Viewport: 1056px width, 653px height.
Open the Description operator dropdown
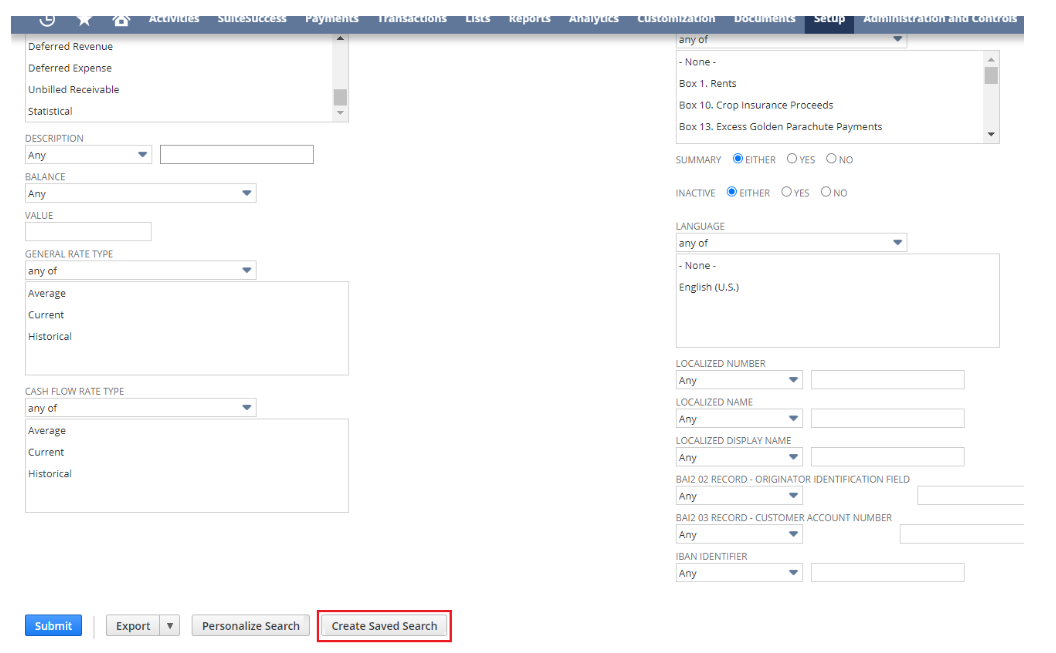coord(88,155)
